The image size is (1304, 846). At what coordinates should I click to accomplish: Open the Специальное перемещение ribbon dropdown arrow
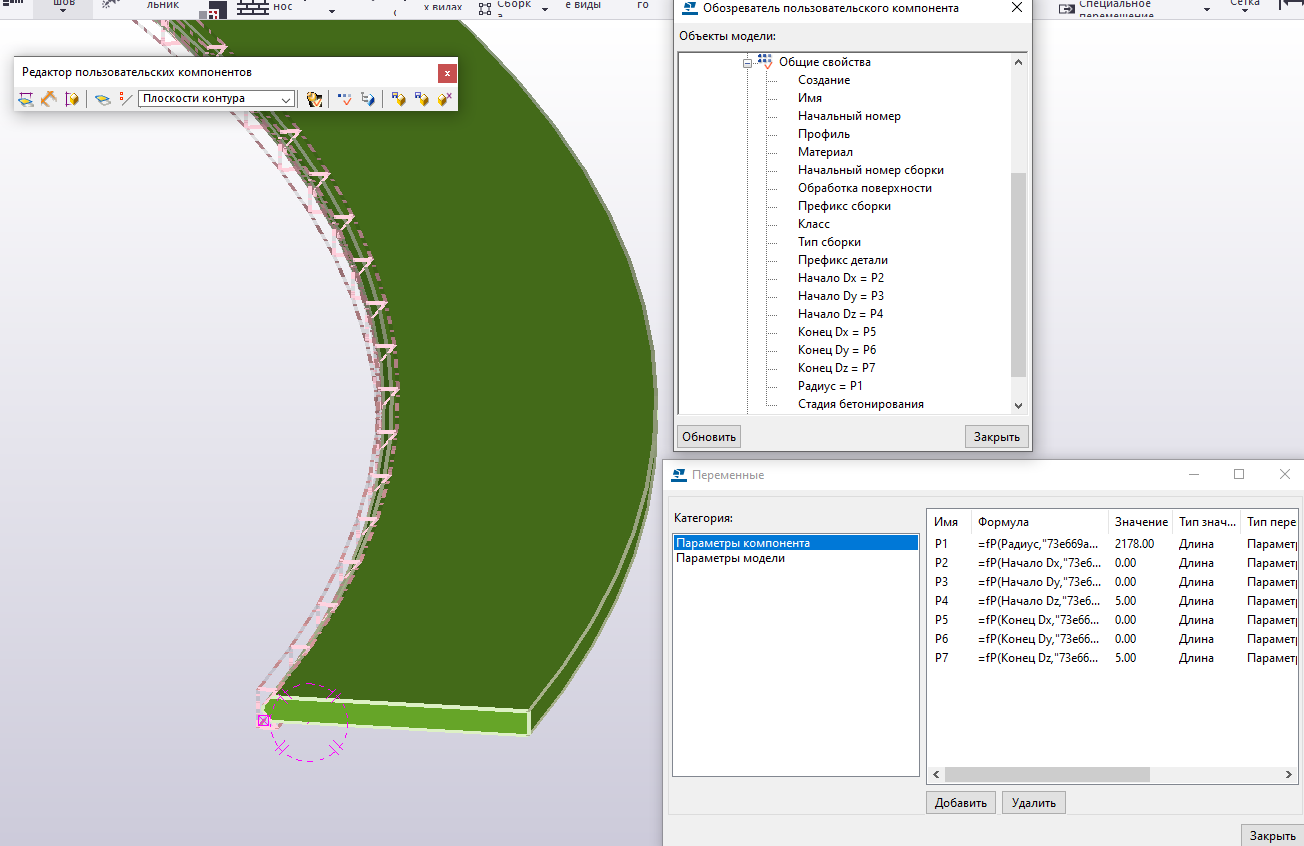click(x=1206, y=8)
